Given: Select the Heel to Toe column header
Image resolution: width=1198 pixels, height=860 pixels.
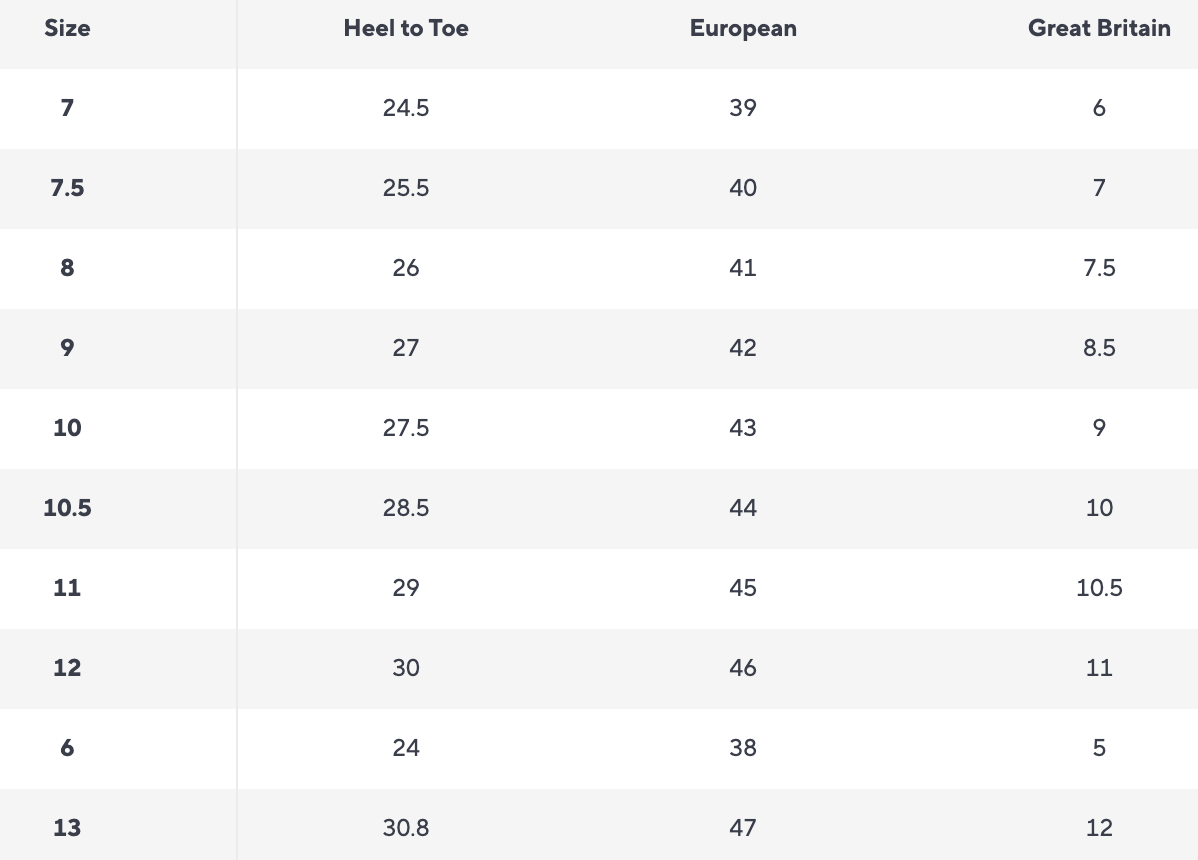Looking at the screenshot, I should [x=406, y=28].
